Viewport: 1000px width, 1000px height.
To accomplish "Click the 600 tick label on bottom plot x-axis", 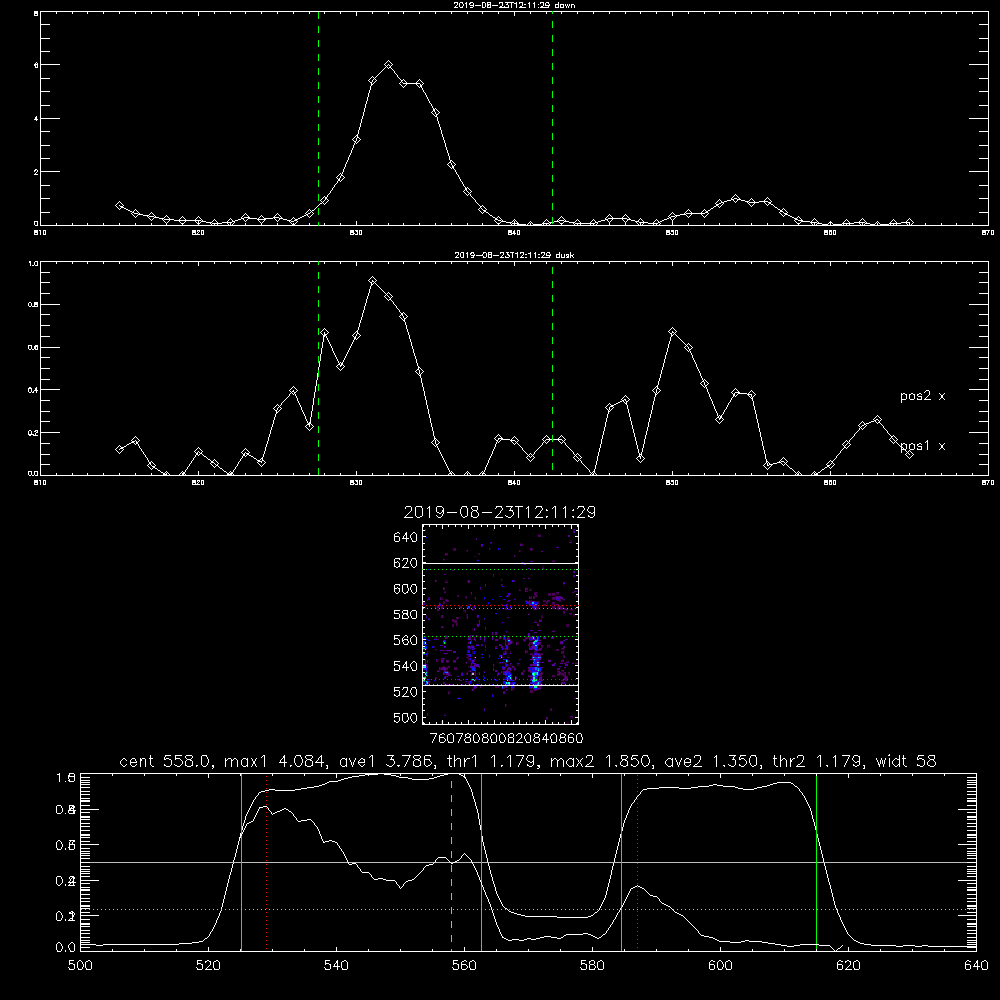I will coord(721,966).
